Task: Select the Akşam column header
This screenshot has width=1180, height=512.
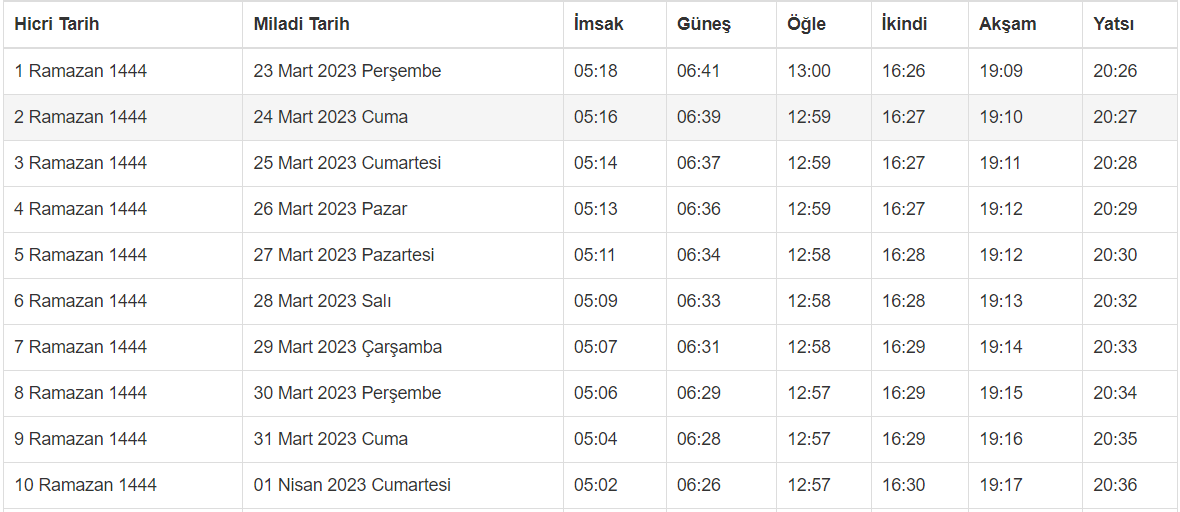Action: click(x=1007, y=24)
